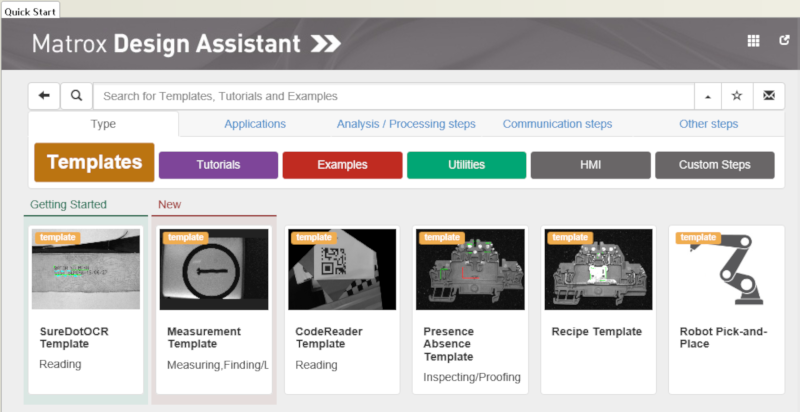Open the Recipe Template thumbnail

click(598, 269)
